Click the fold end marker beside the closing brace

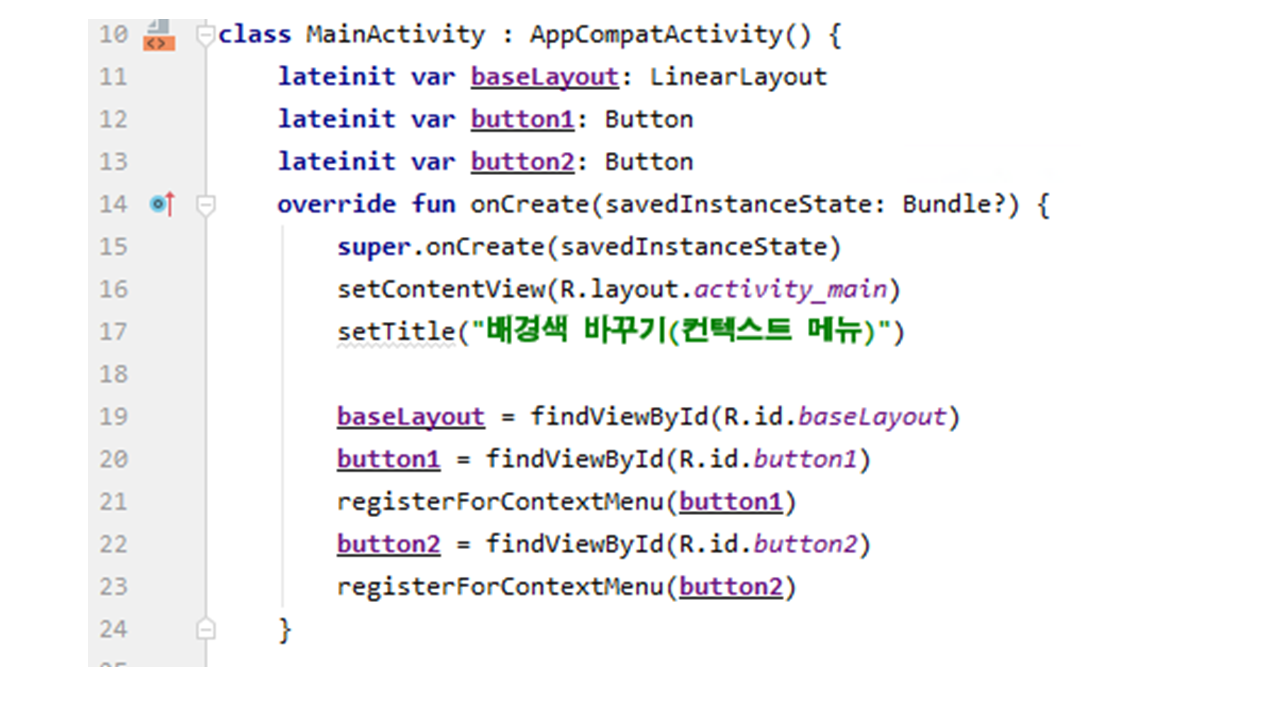206,629
